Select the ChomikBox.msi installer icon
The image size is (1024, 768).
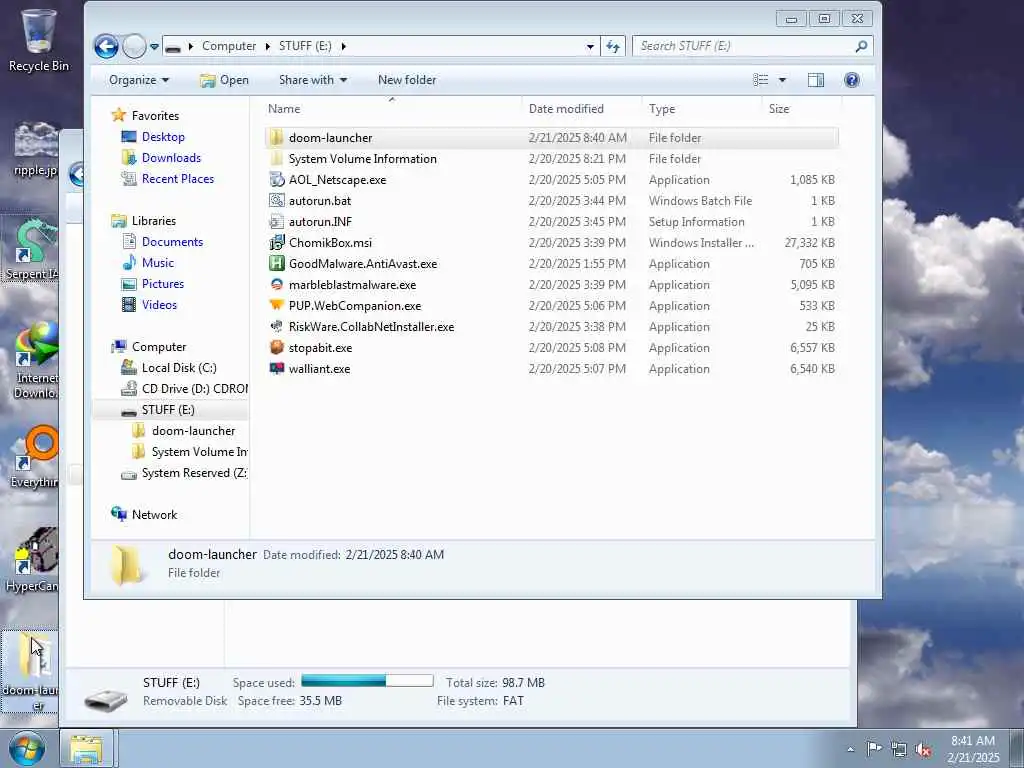[x=276, y=242]
